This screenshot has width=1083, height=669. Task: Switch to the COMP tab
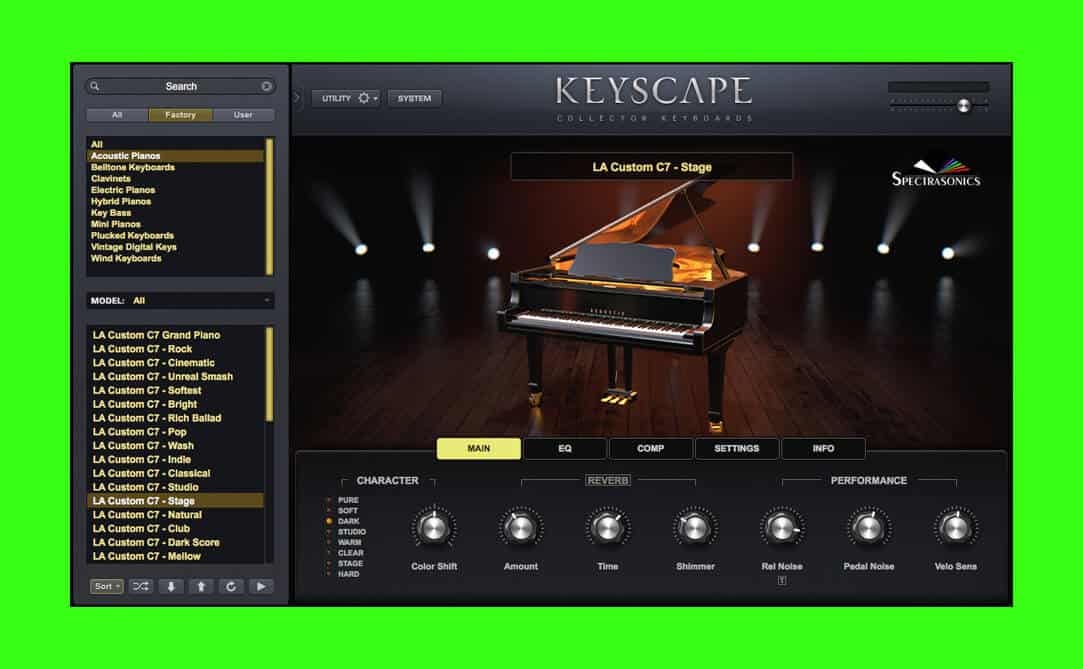(651, 448)
